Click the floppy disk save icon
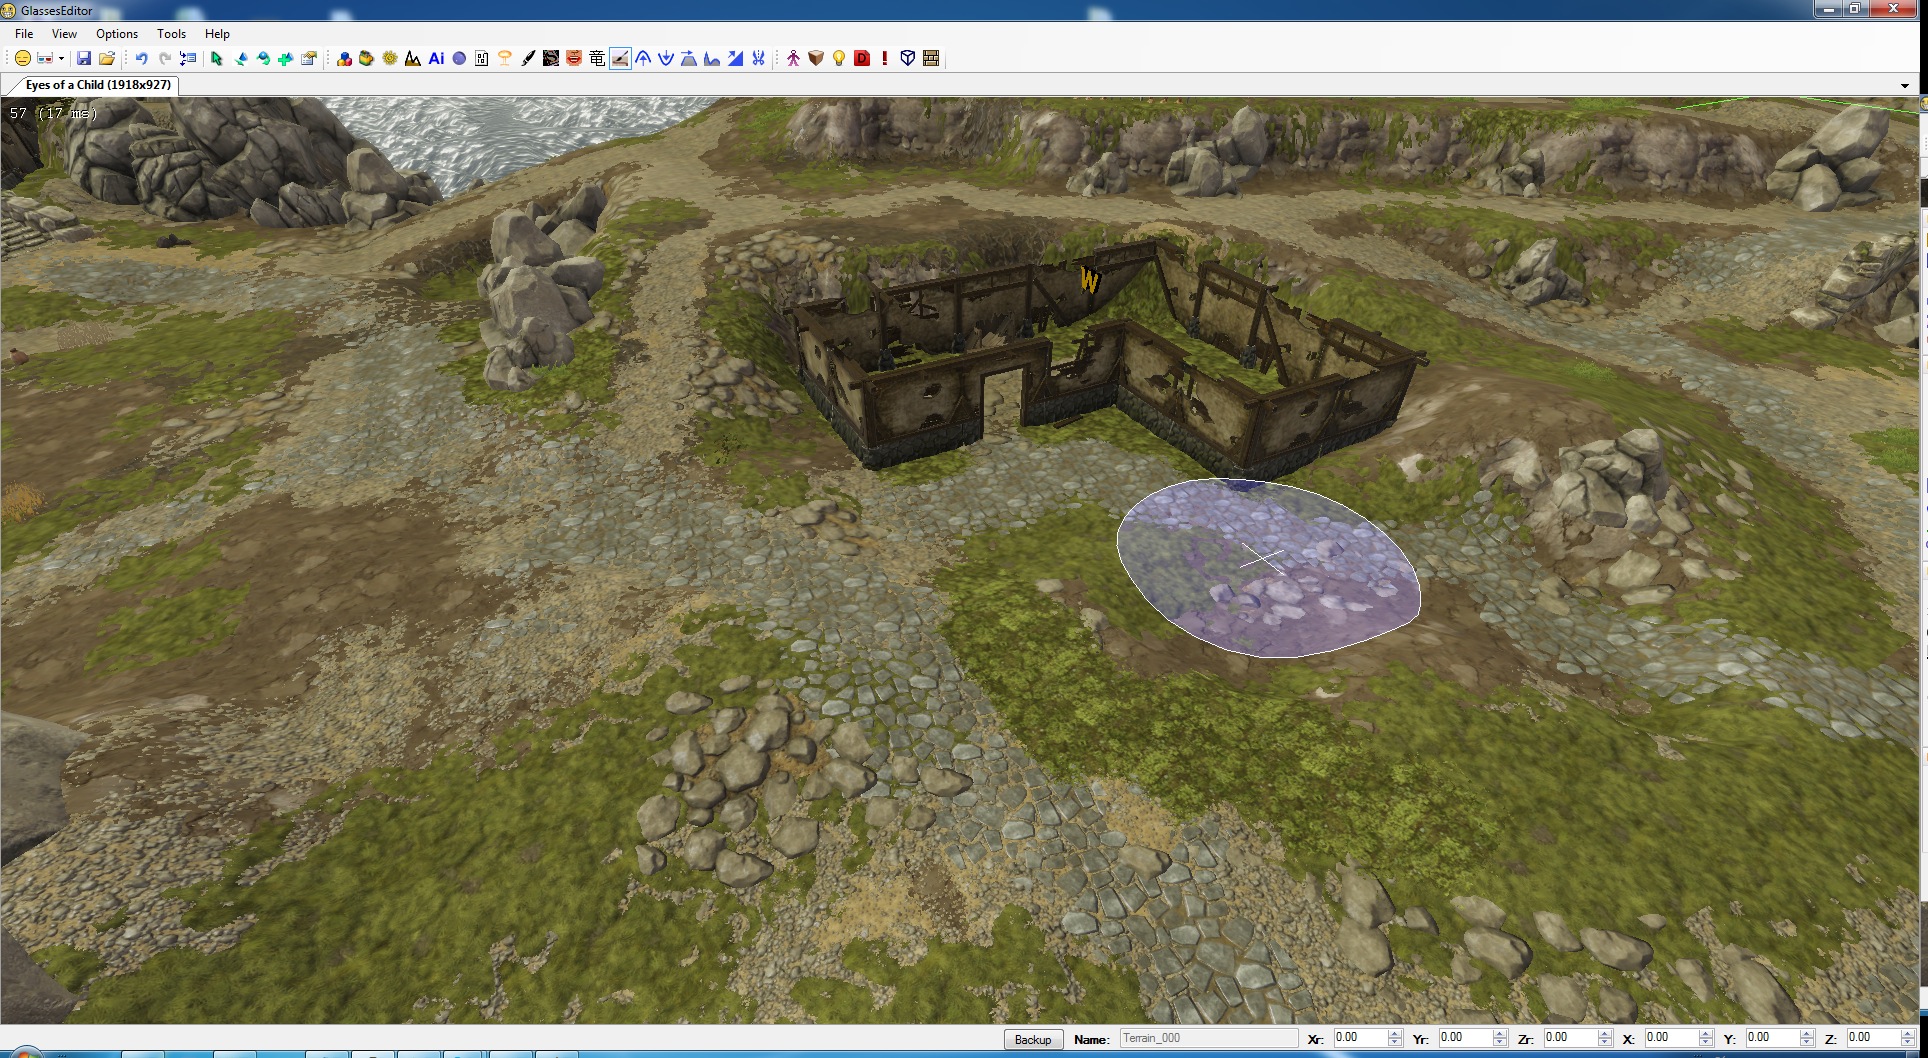The image size is (1928, 1058). coord(84,59)
